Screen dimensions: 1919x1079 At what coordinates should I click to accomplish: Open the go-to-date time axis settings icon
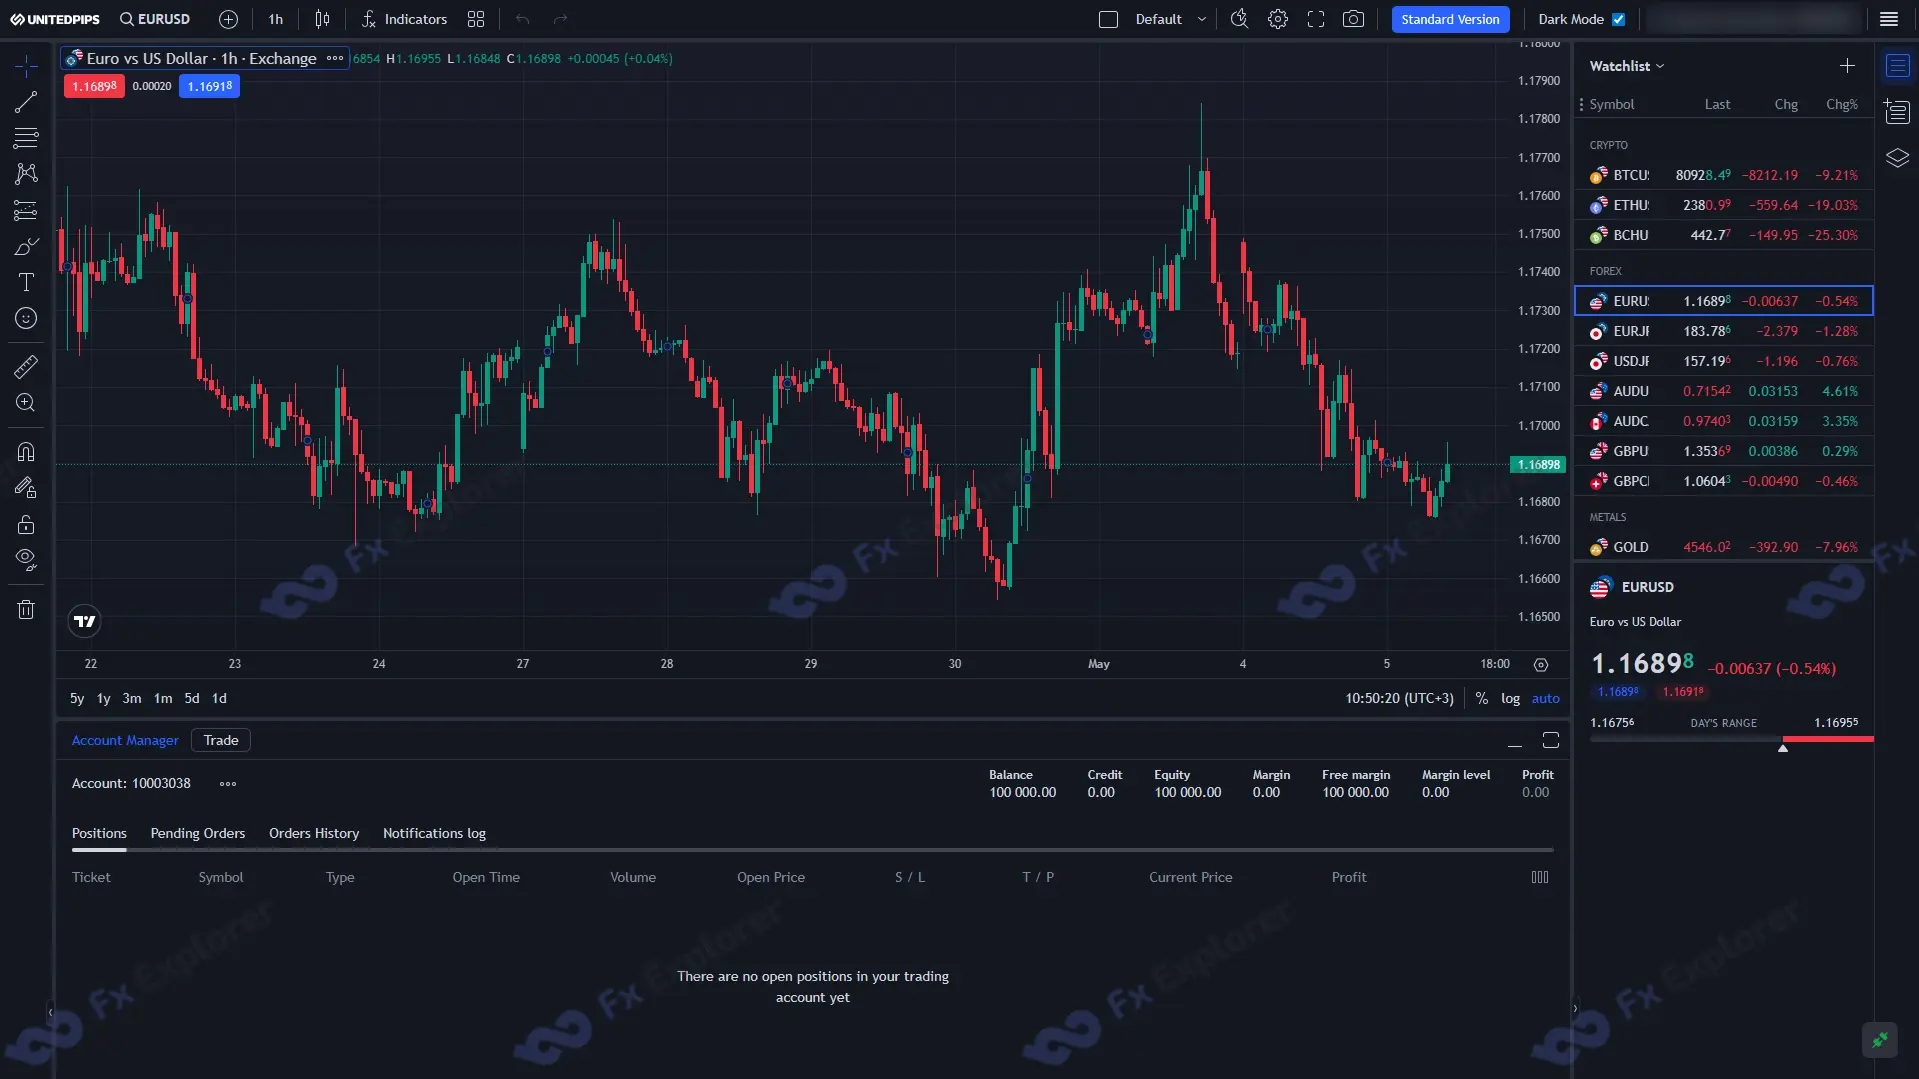(1541, 664)
